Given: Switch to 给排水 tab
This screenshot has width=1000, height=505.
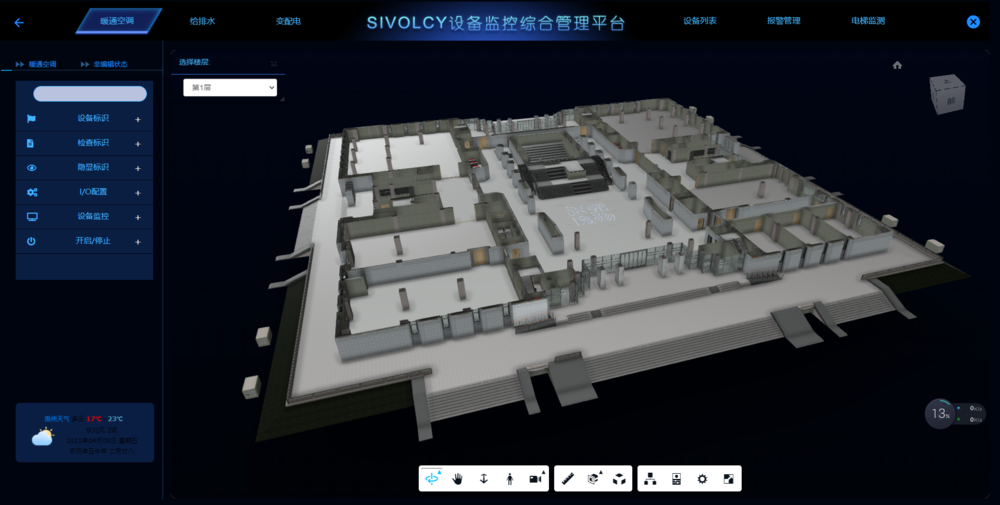Looking at the screenshot, I should (x=202, y=21).
